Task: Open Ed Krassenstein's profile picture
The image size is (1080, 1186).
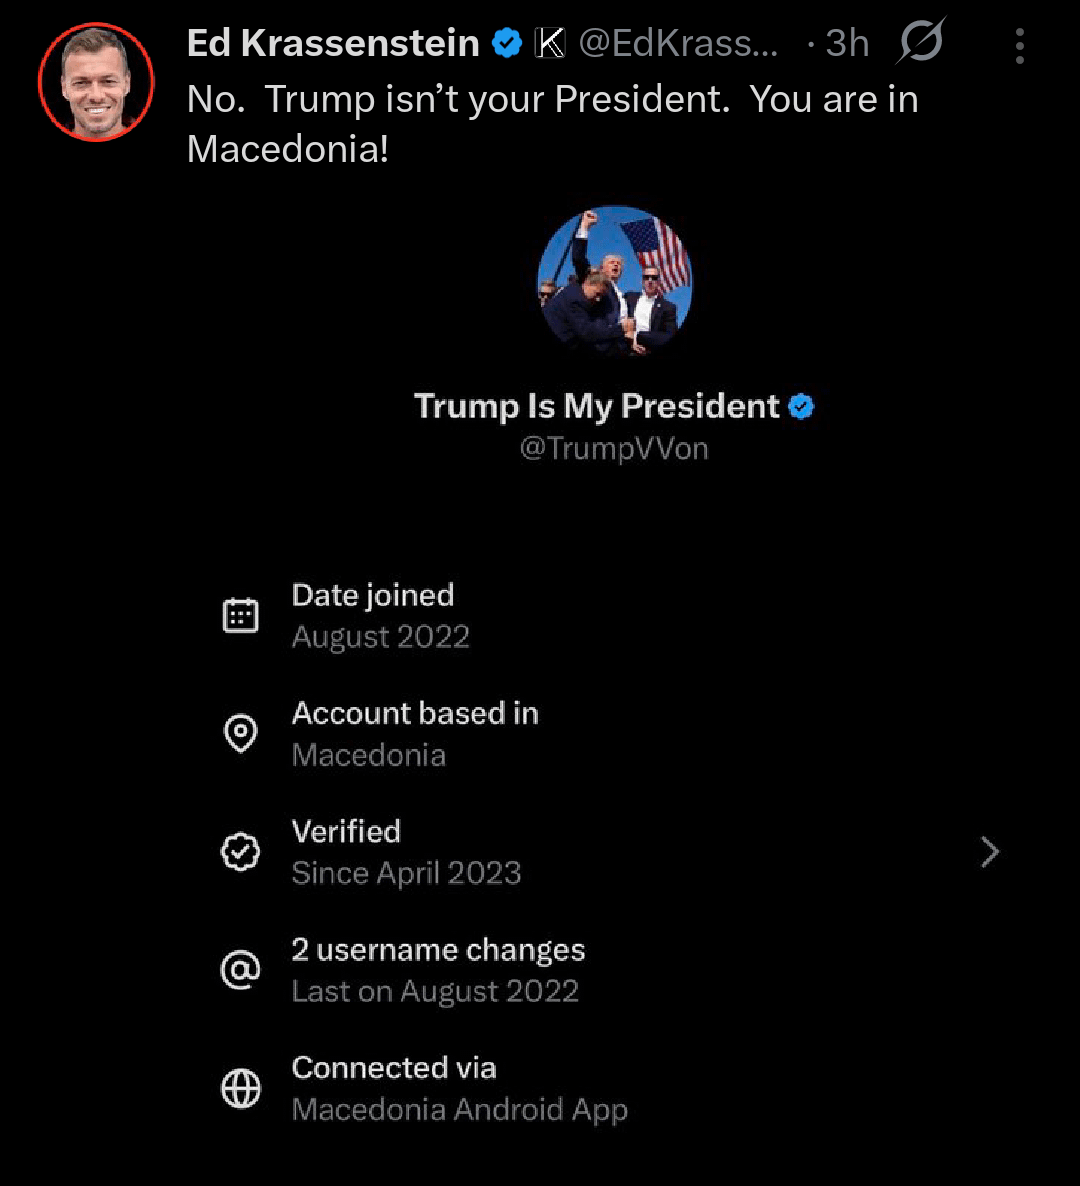Action: tap(96, 81)
